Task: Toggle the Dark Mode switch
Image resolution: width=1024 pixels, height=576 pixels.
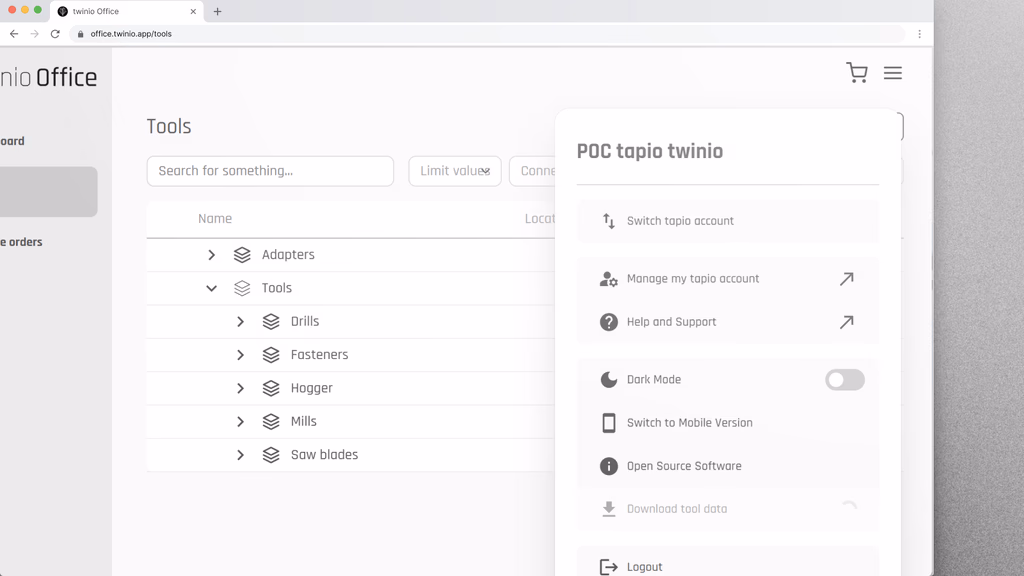Action: click(844, 380)
